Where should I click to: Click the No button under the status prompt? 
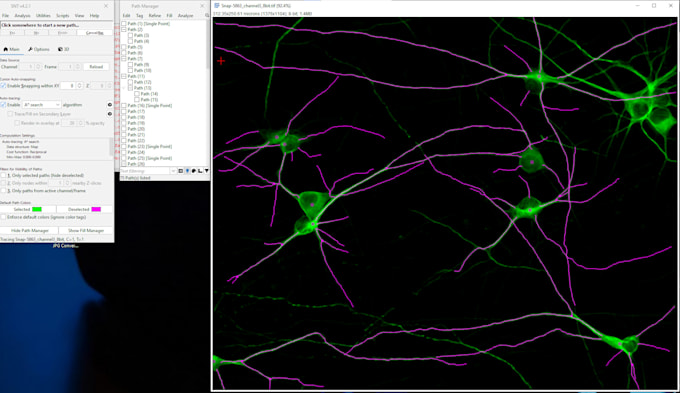click(36, 33)
